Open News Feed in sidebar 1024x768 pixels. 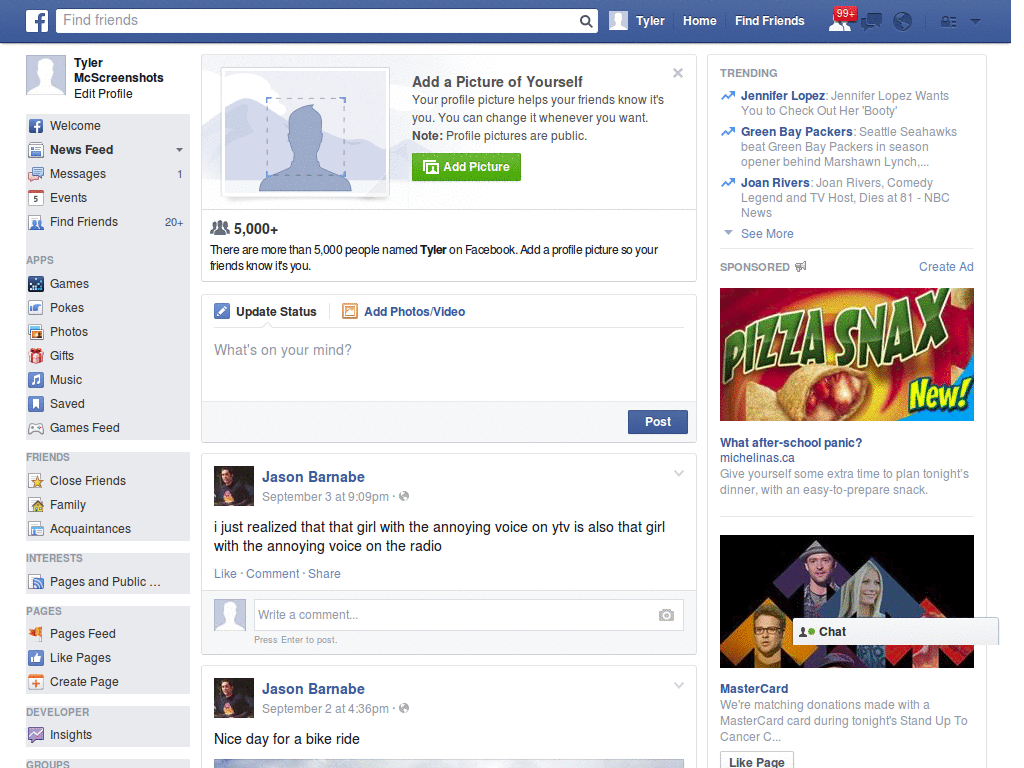82,150
